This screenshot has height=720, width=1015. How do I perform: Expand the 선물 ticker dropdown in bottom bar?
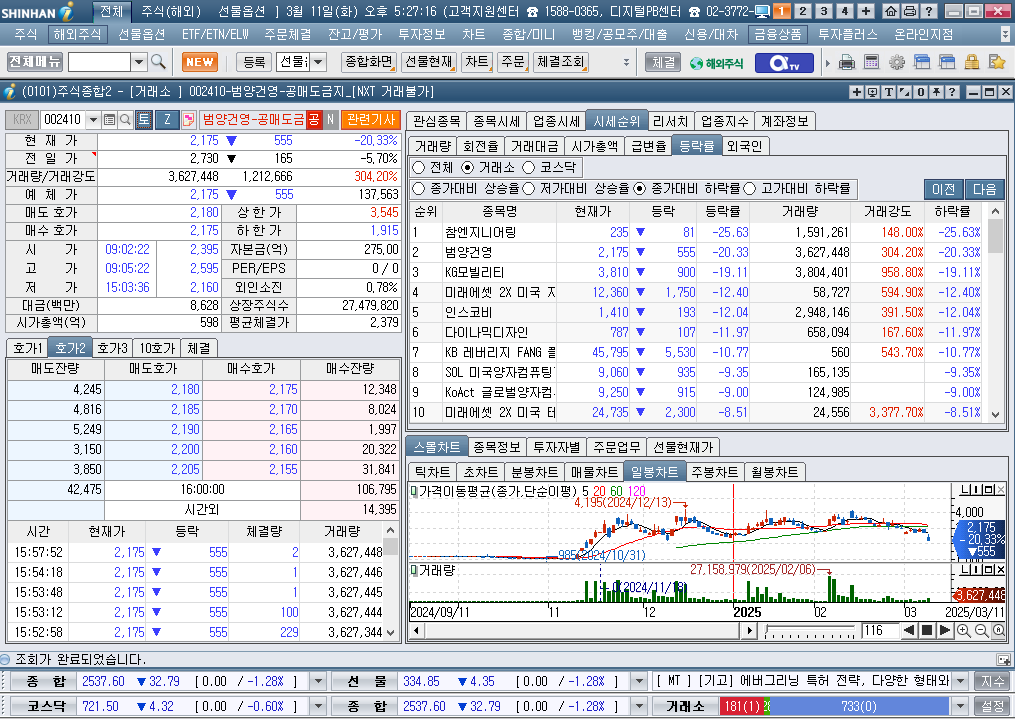pos(639,682)
